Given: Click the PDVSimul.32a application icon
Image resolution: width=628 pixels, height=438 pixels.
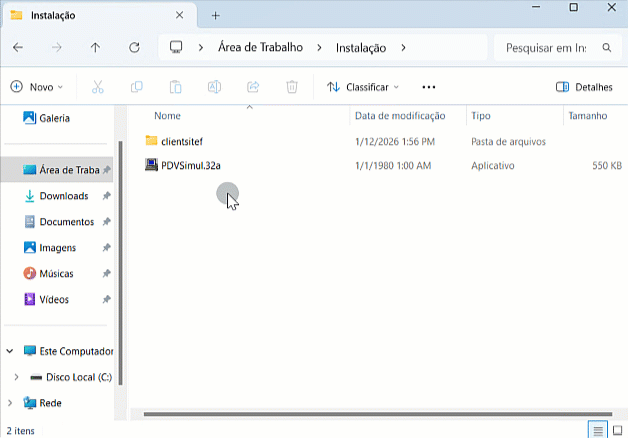Looking at the screenshot, I should point(151,165).
